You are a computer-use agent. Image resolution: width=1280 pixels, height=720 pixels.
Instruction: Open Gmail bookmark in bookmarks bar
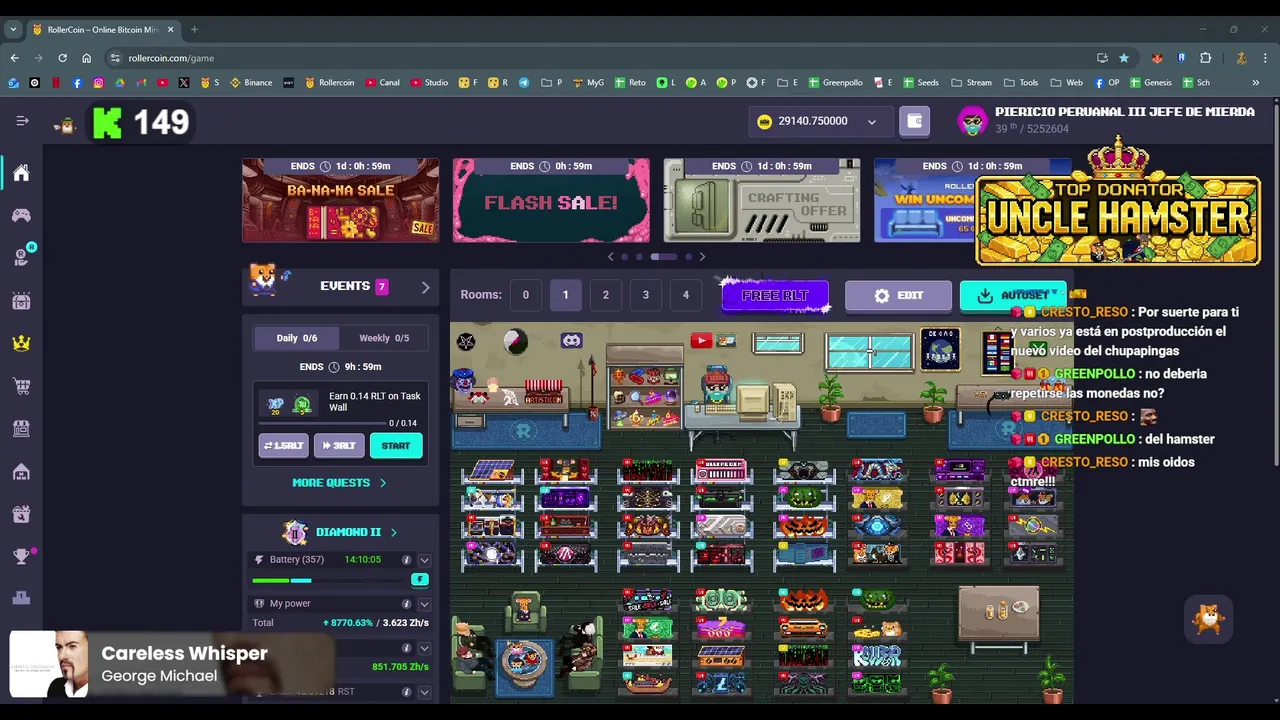point(141,82)
